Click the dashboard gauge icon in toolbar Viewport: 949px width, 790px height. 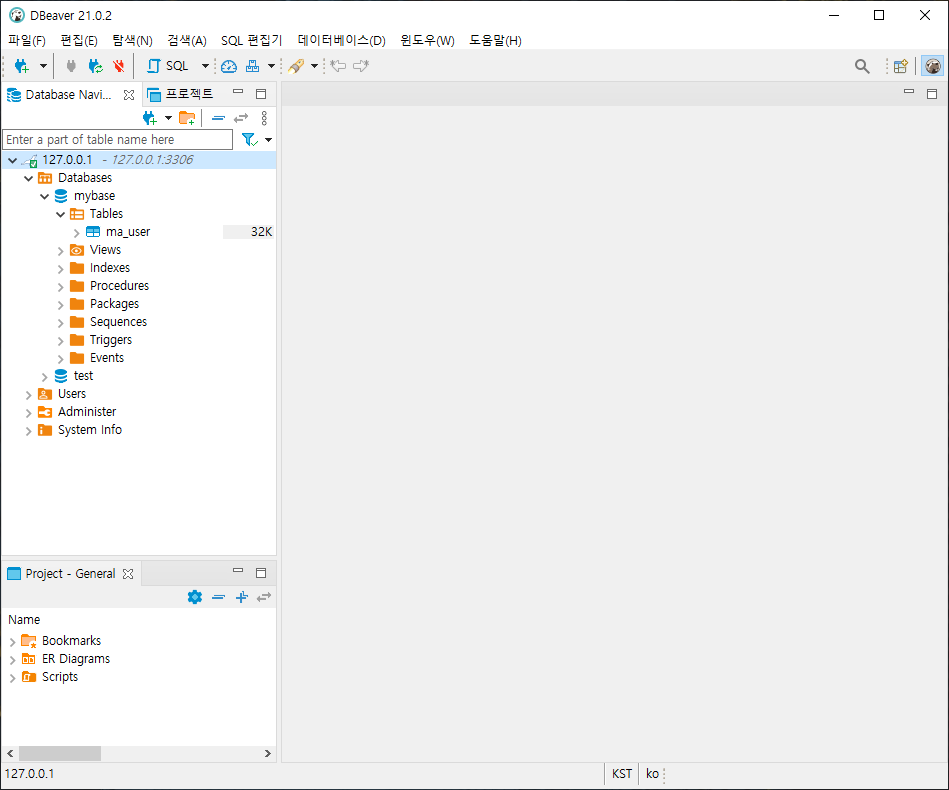point(229,66)
